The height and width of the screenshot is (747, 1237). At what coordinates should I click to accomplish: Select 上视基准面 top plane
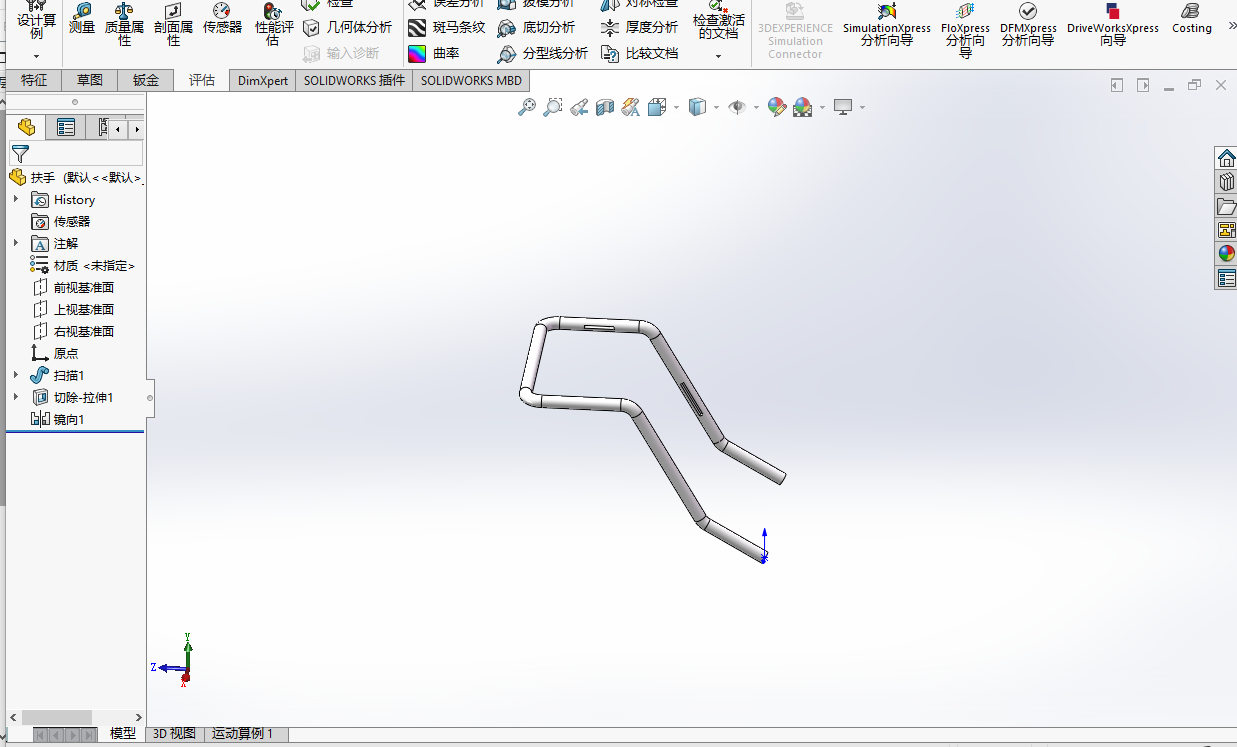coord(73,309)
